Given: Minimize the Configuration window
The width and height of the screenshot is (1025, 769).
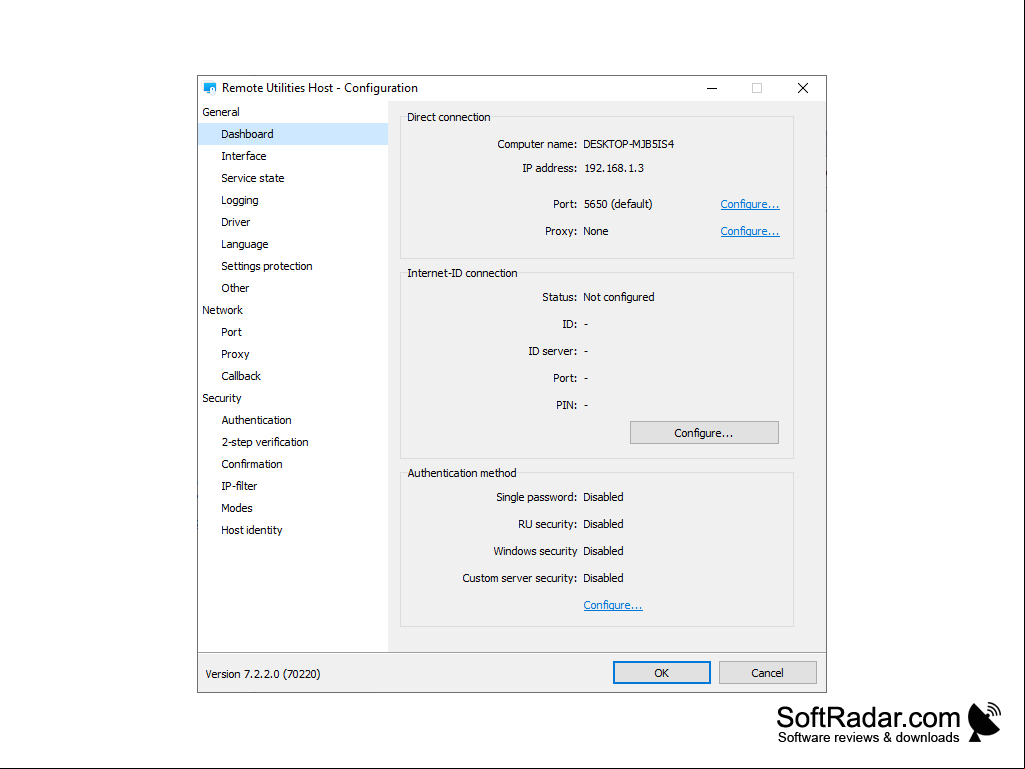Looking at the screenshot, I should (712, 88).
